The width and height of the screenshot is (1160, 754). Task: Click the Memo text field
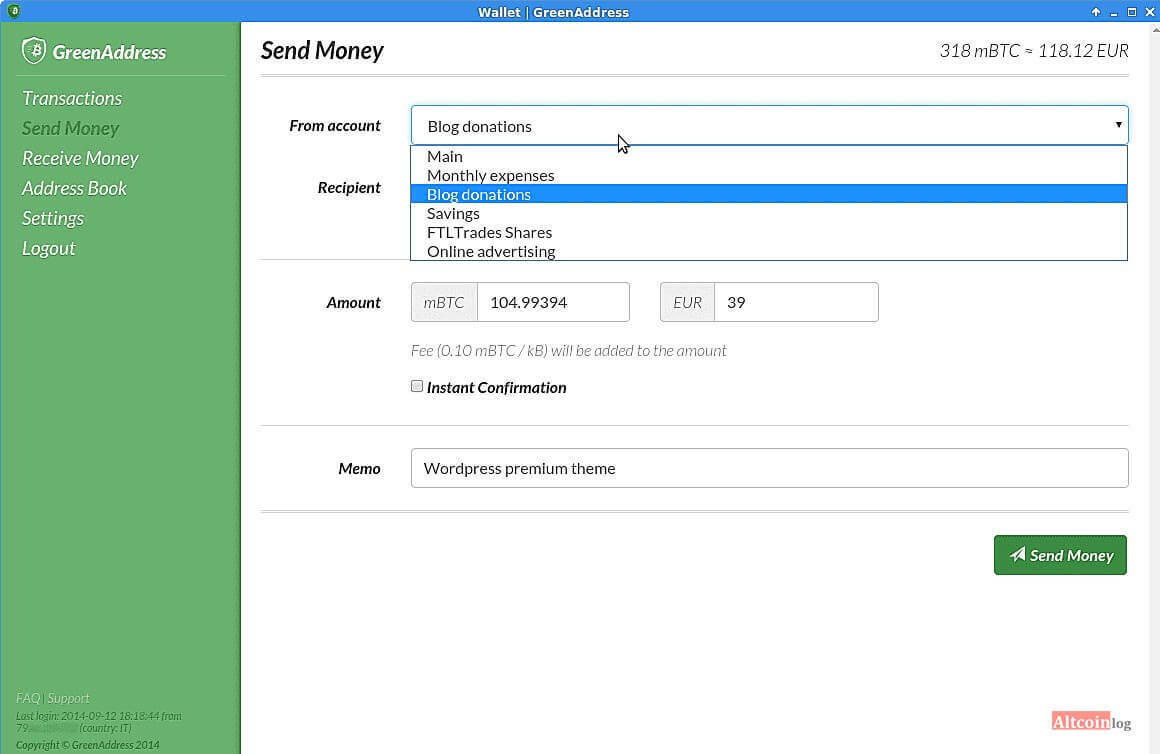pos(768,468)
